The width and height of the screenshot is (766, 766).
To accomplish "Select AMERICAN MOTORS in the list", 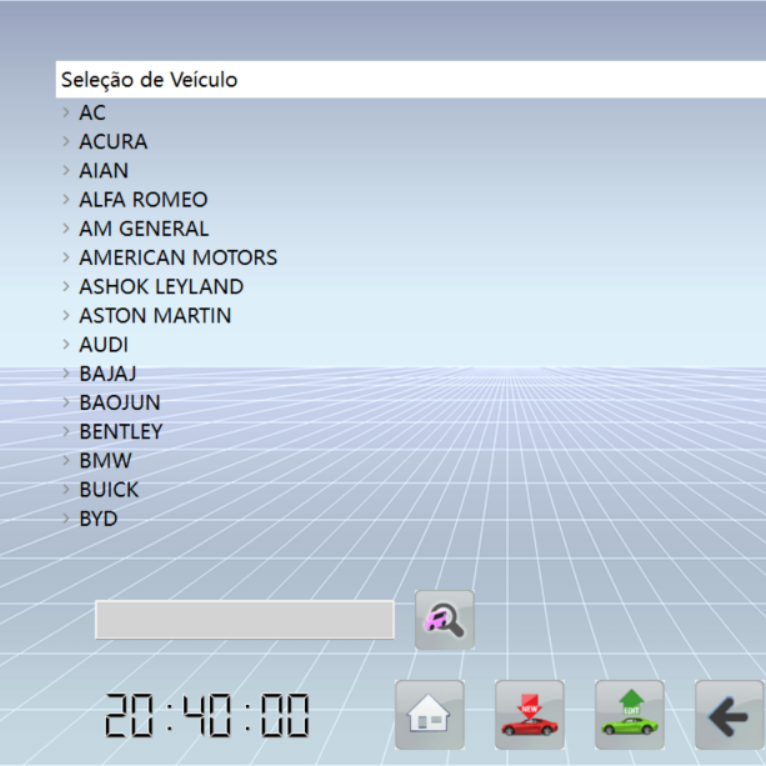I will (x=178, y=257).
